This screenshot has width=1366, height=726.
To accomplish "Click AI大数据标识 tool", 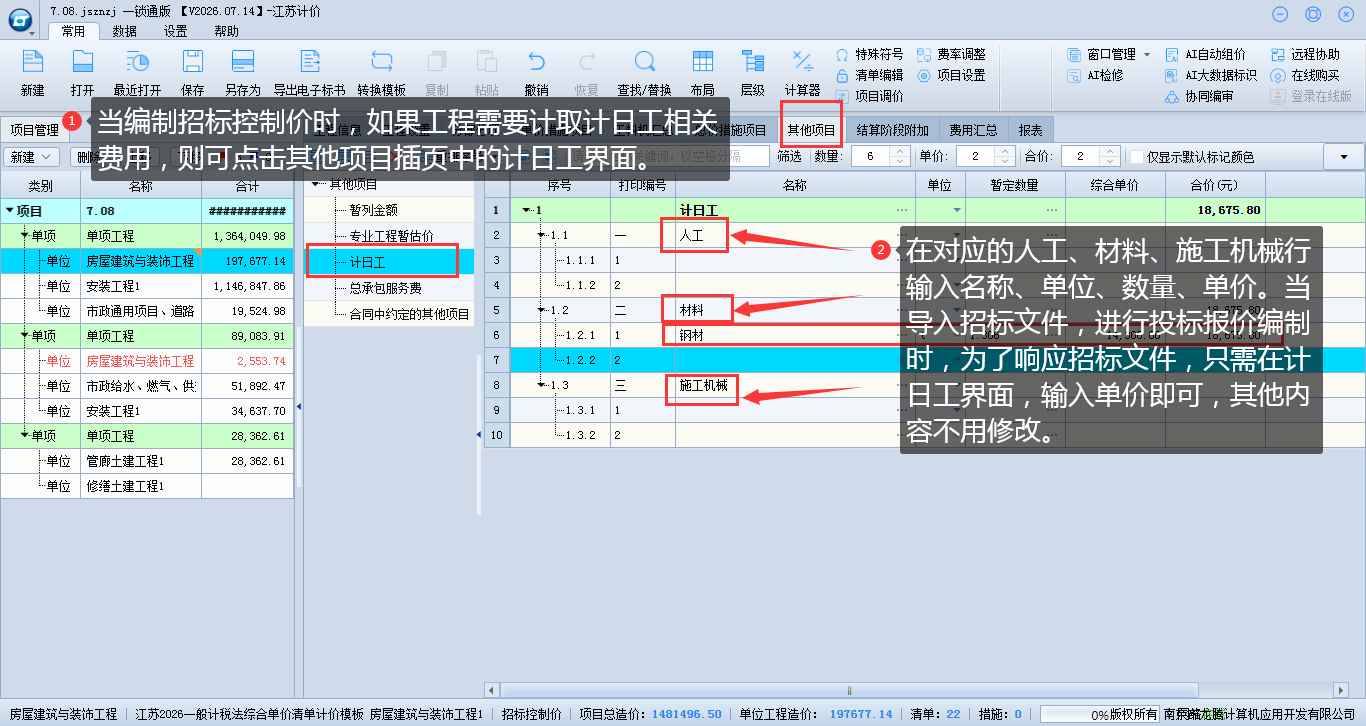I will coord(1211,75).
